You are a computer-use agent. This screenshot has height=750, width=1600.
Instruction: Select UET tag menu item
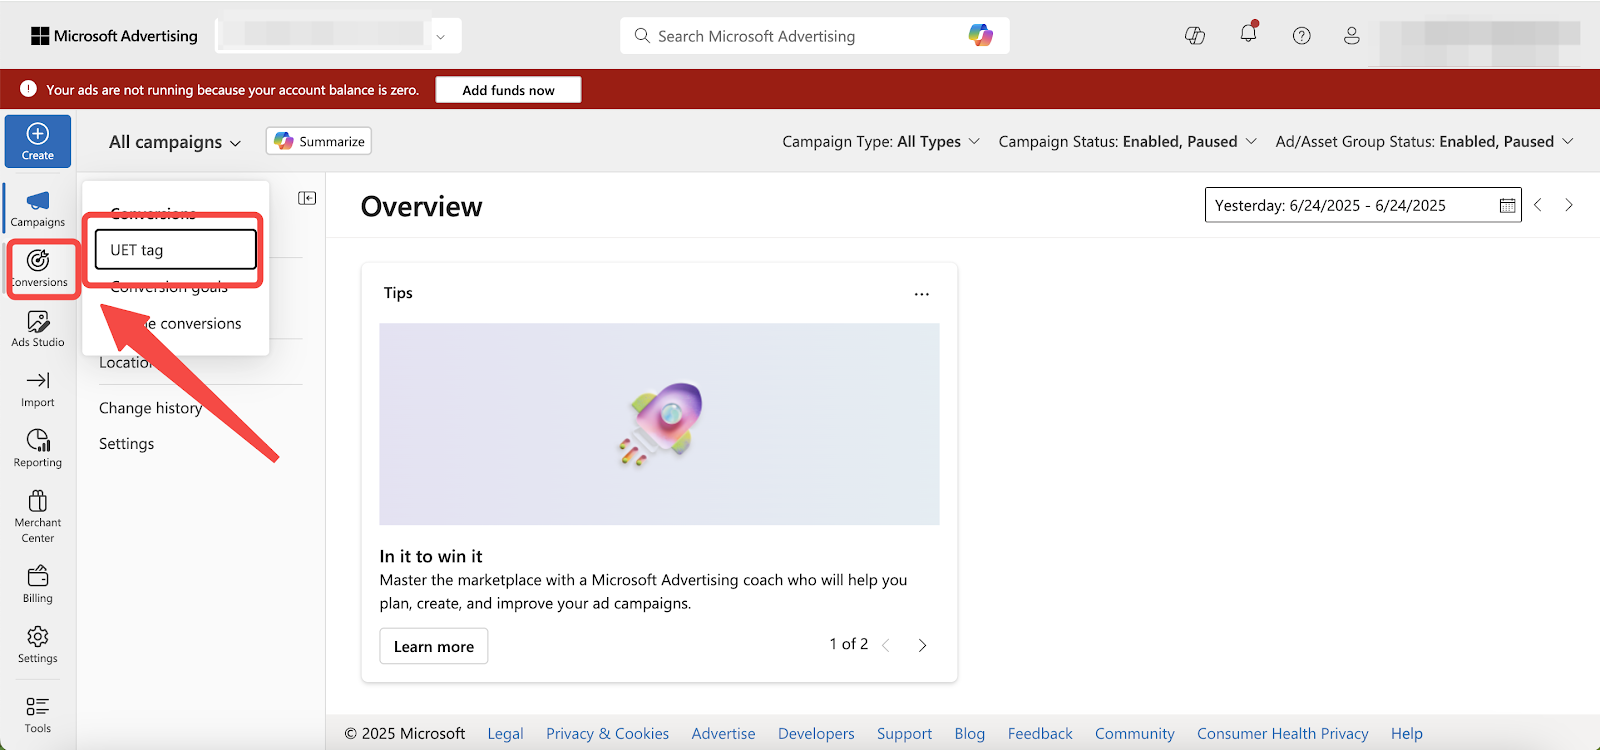(176, 250)
